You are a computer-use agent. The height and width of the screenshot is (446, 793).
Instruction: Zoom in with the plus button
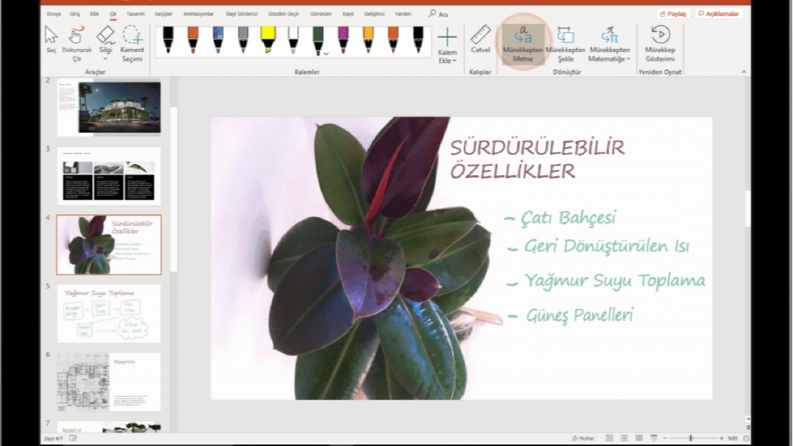(721, 438)
